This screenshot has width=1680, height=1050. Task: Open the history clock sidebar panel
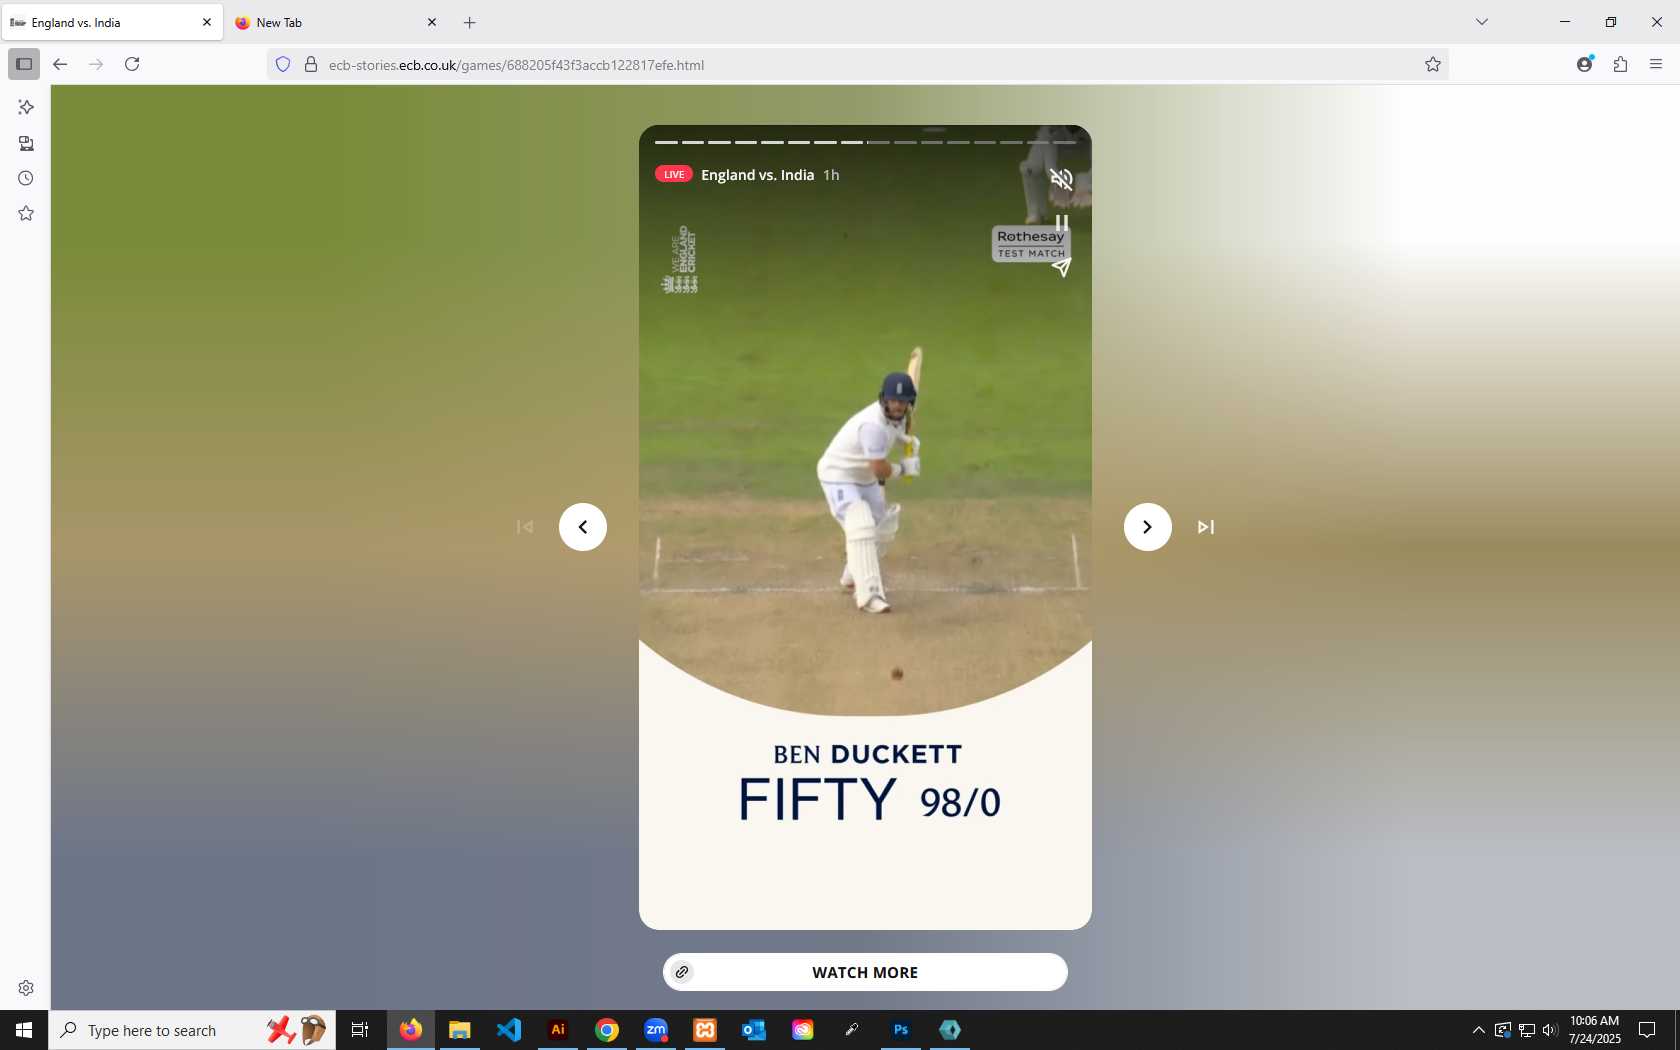(26, 178)
